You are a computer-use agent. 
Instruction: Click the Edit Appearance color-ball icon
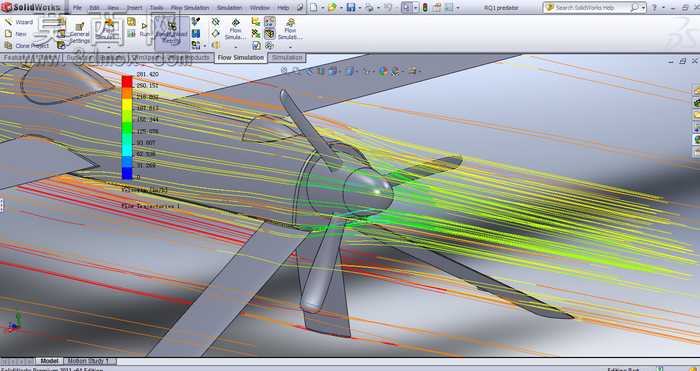pyautogui.click(x=383, y=71)
